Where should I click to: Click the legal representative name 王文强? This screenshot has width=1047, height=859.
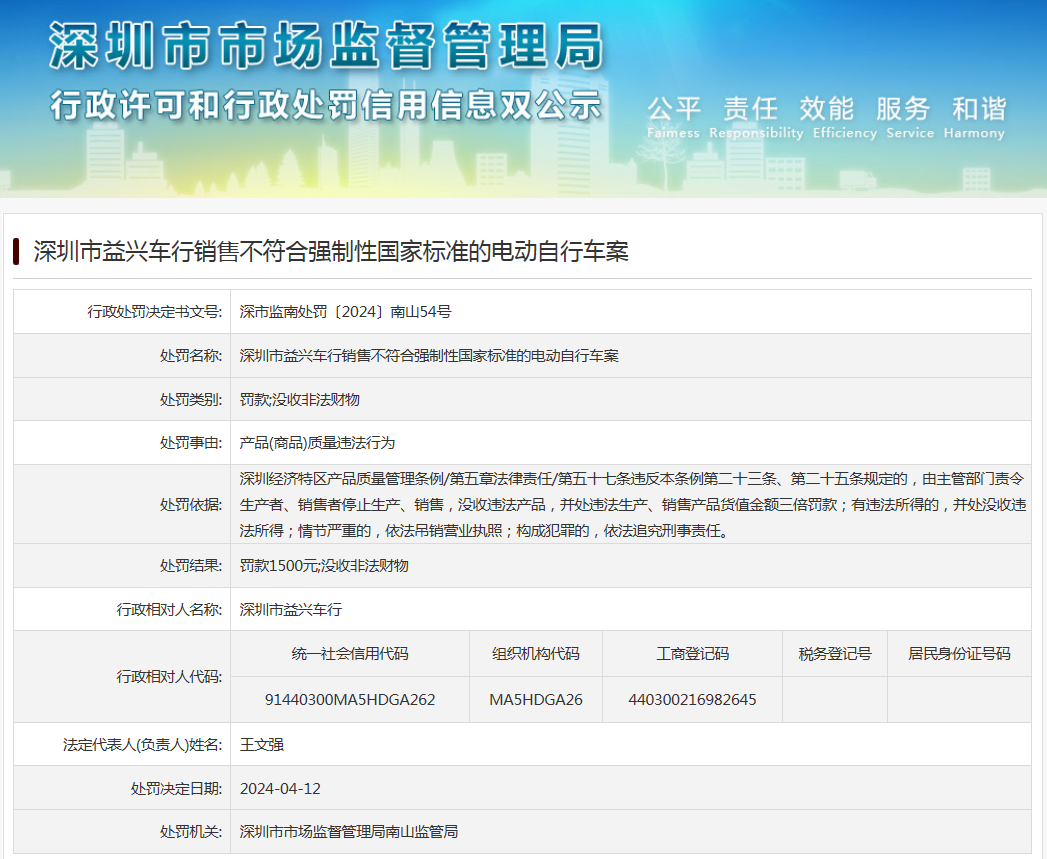point(262,745)
